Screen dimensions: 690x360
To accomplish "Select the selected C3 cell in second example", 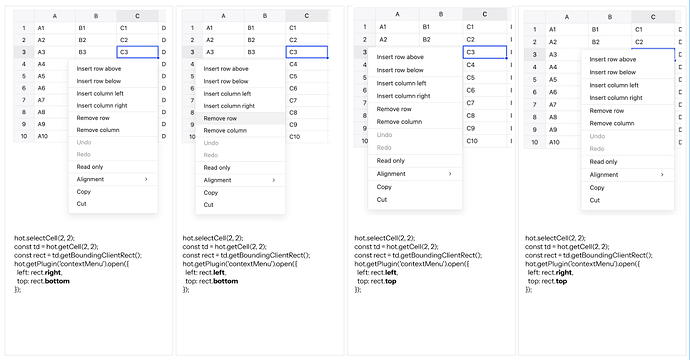I will coord(307,52).
